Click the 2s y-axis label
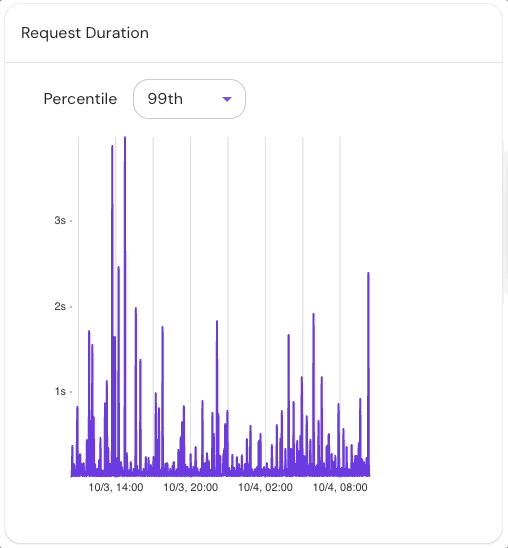This screenshot has width=508, height=548. [60, 306]
